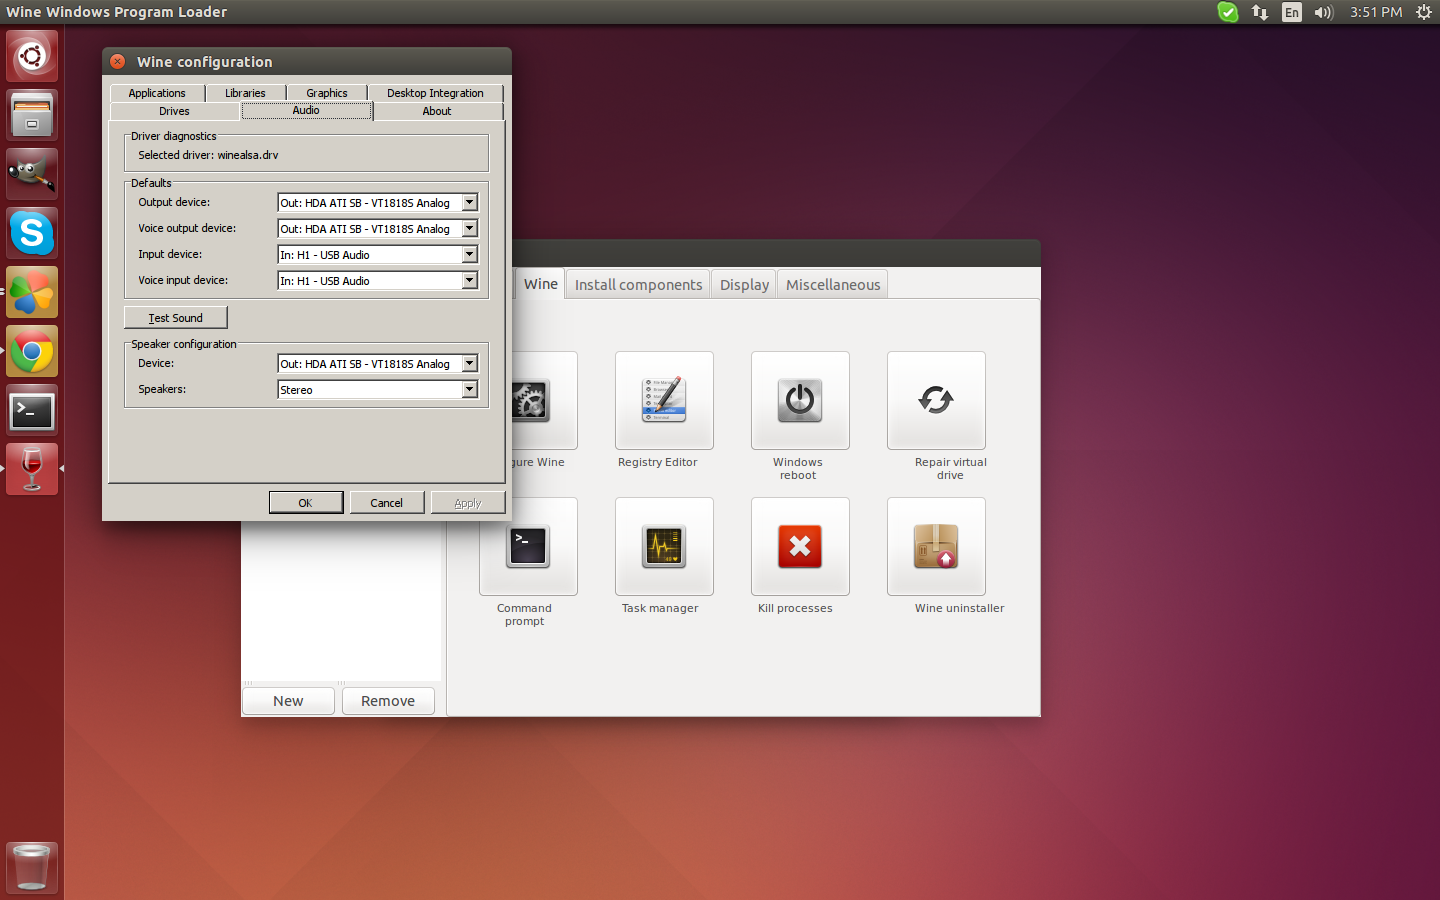Open the system session gear menu
Image resolution: width=1440 pixels, height=900 pixels.
point(1424,12)
